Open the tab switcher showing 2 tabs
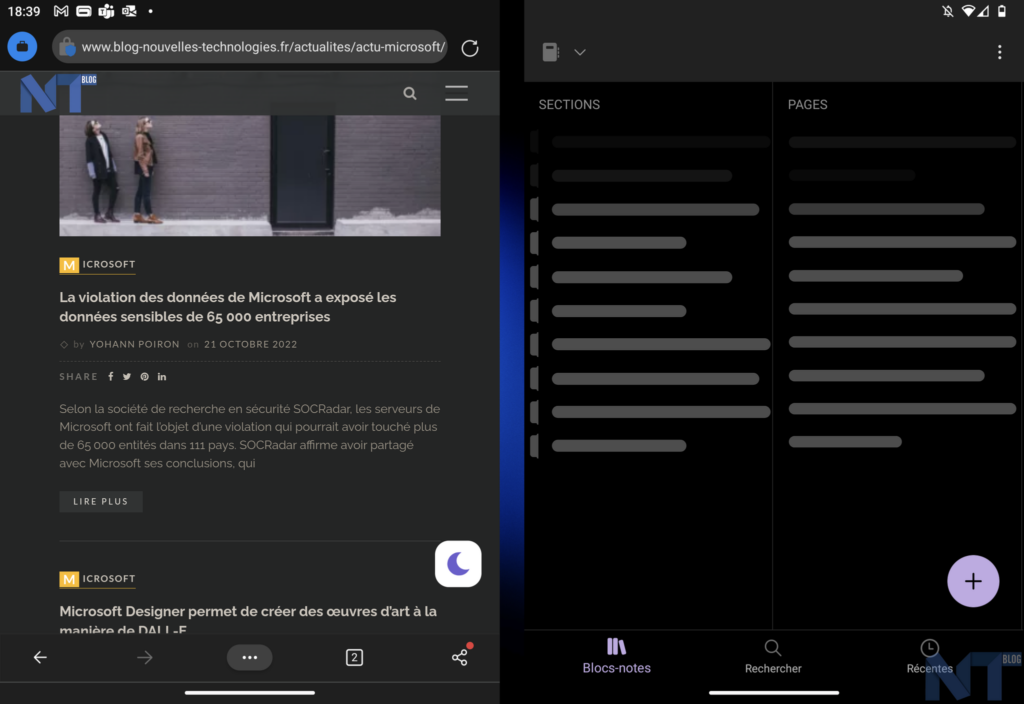 [x=354, y=657]
